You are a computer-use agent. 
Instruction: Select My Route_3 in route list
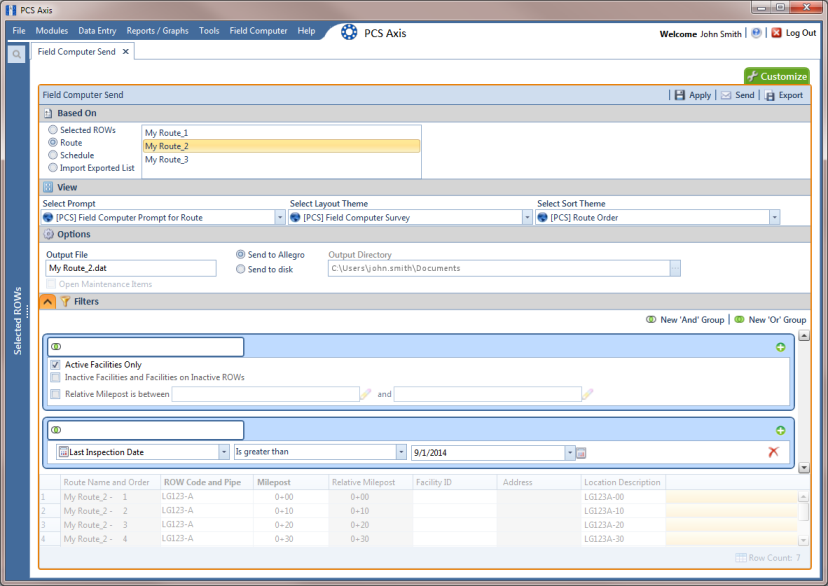pos(281,159)
